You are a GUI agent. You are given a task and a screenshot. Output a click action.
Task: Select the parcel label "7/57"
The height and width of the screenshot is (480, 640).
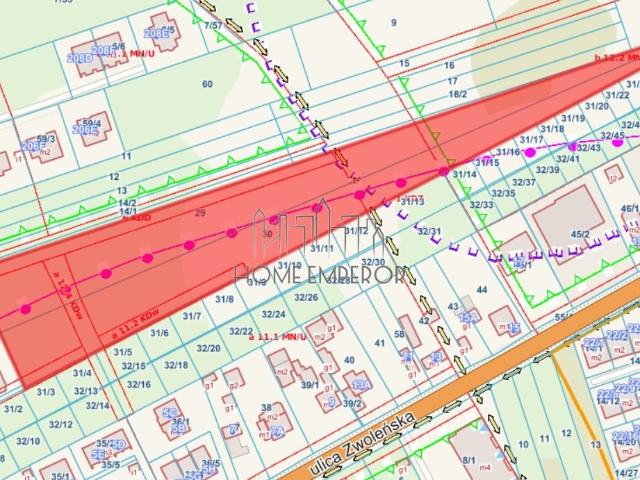pos(213,26)
